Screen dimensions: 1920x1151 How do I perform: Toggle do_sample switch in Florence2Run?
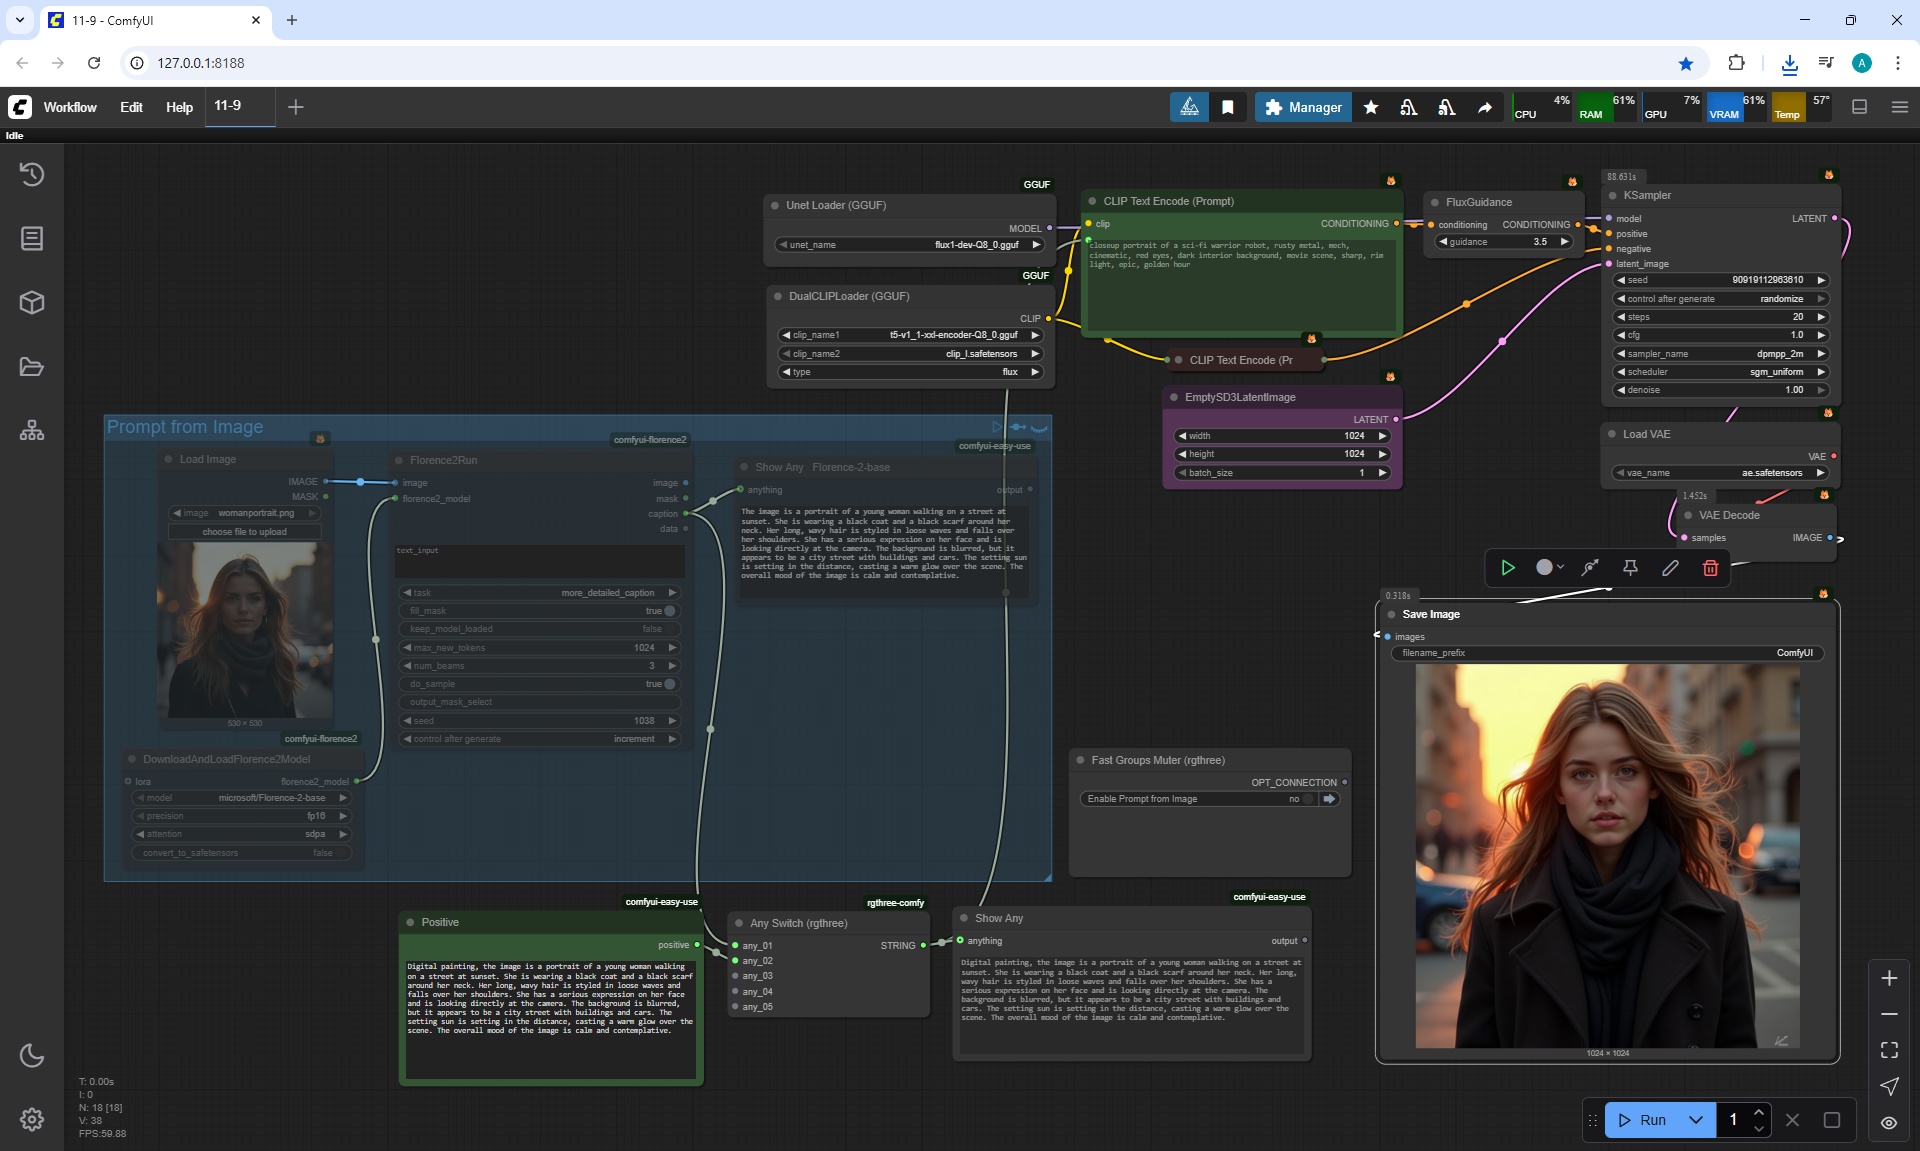669,684
